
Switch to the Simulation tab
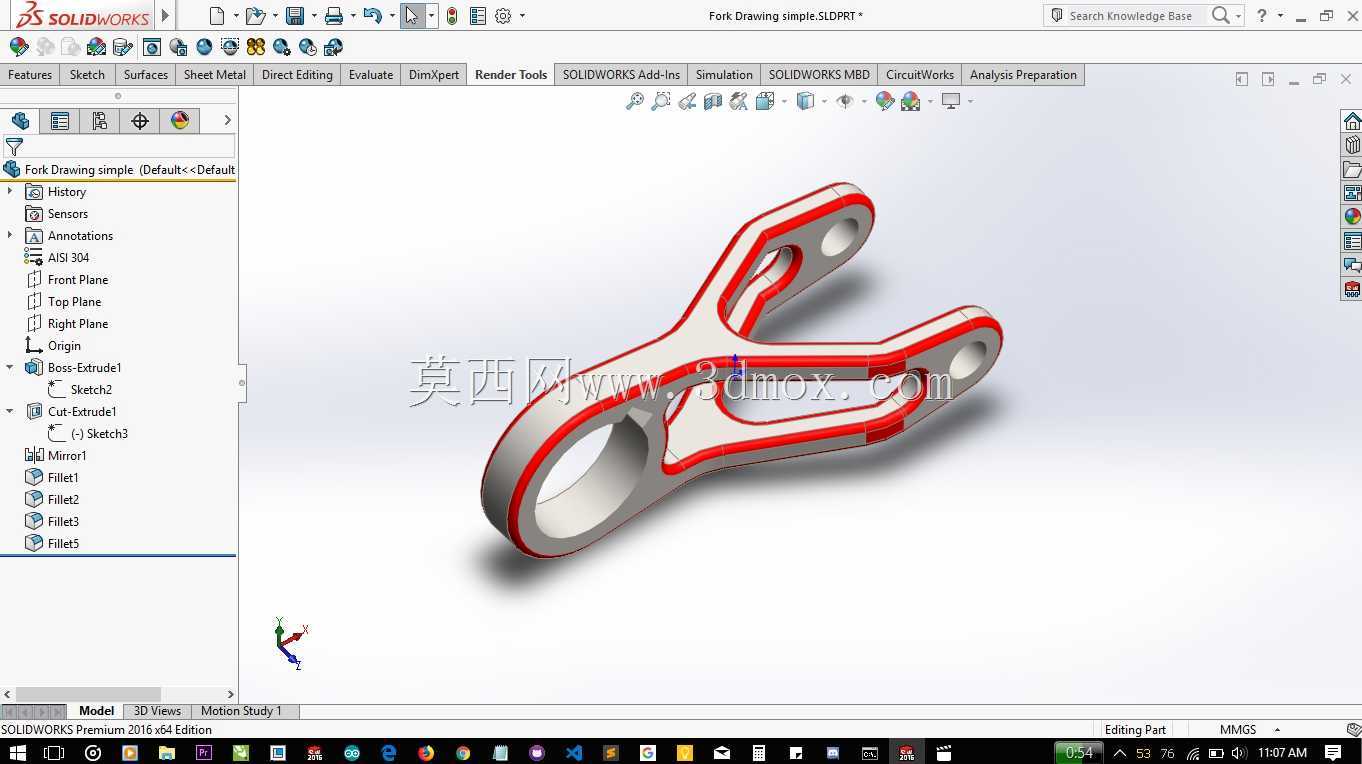[724, 75]
